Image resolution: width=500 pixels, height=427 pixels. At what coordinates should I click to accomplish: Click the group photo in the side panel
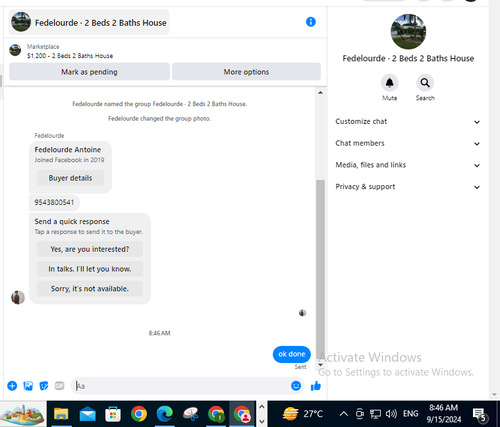(408, 32)
